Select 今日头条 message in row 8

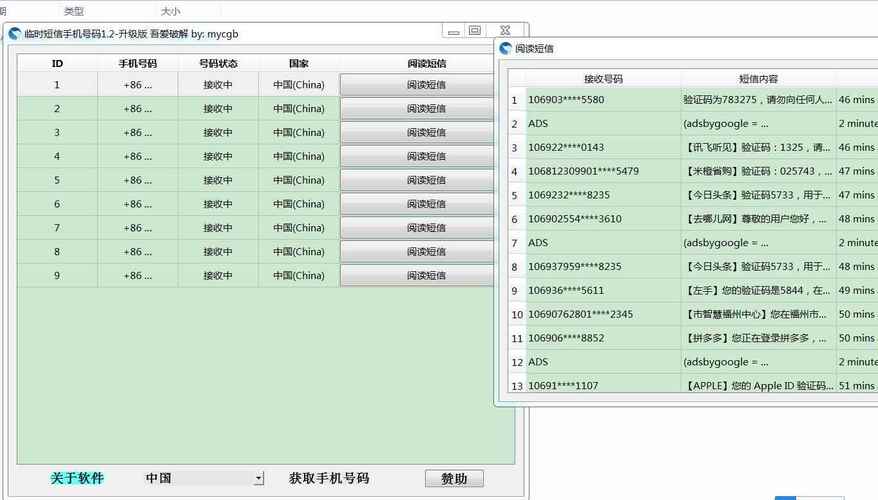coord(758,267)
